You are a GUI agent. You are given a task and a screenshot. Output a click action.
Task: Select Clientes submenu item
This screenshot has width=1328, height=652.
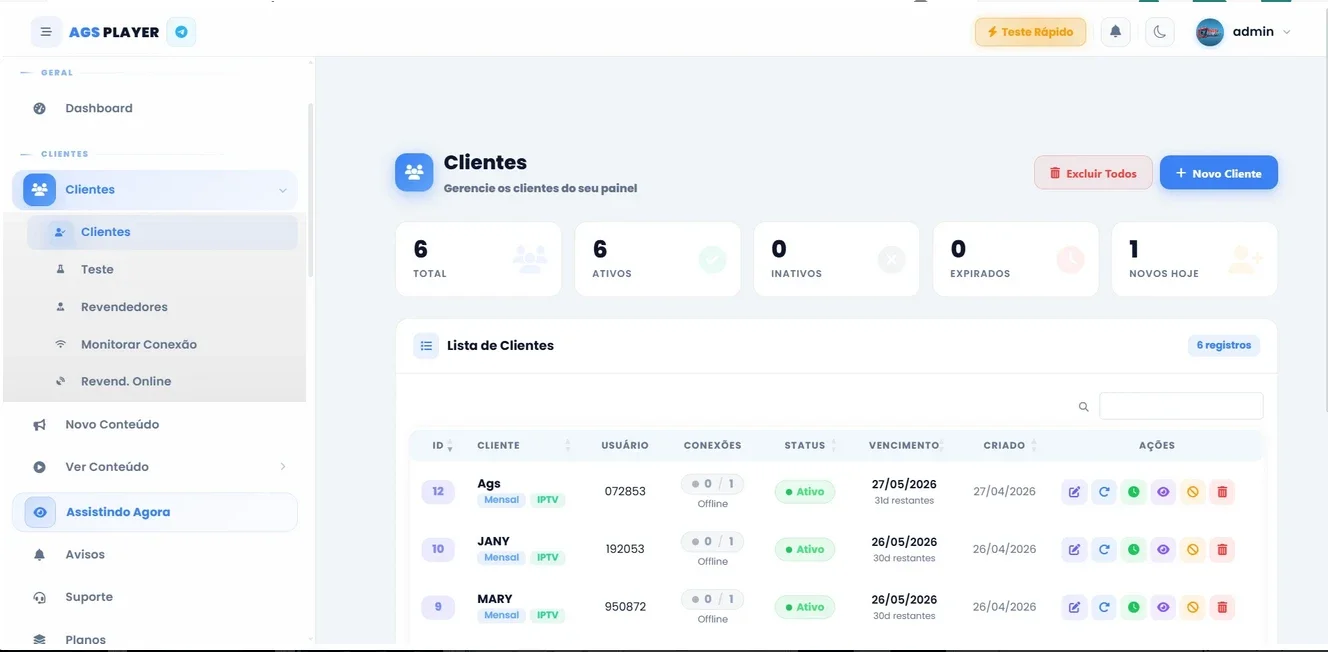(162, 232)
